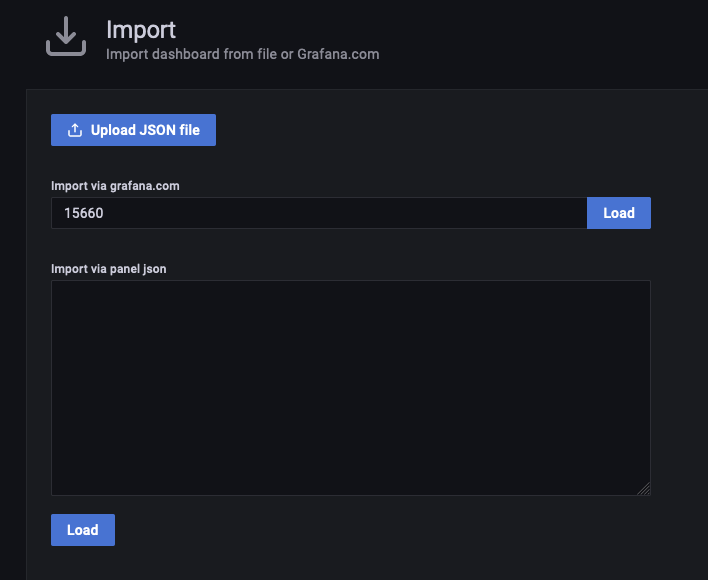Click the 'Upload JSON file' text label
This screenshot has height=580, width=708.
145,130
